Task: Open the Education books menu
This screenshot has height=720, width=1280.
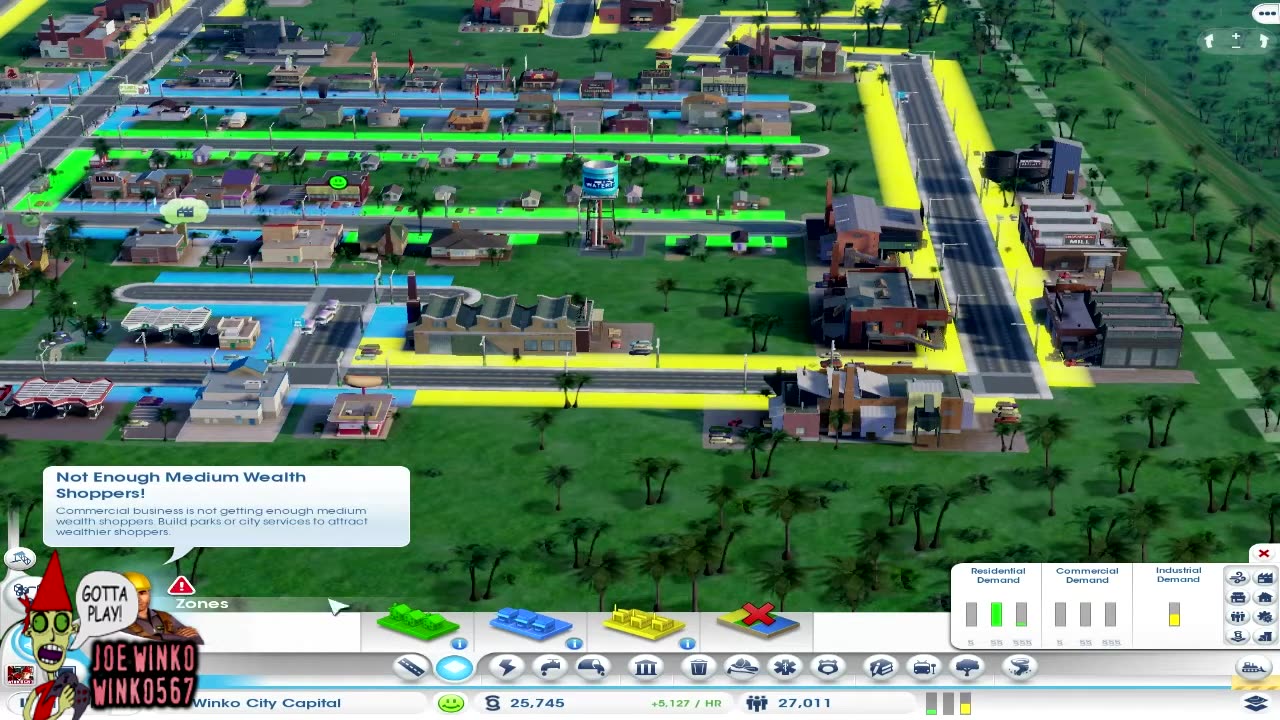Action: 881,667
